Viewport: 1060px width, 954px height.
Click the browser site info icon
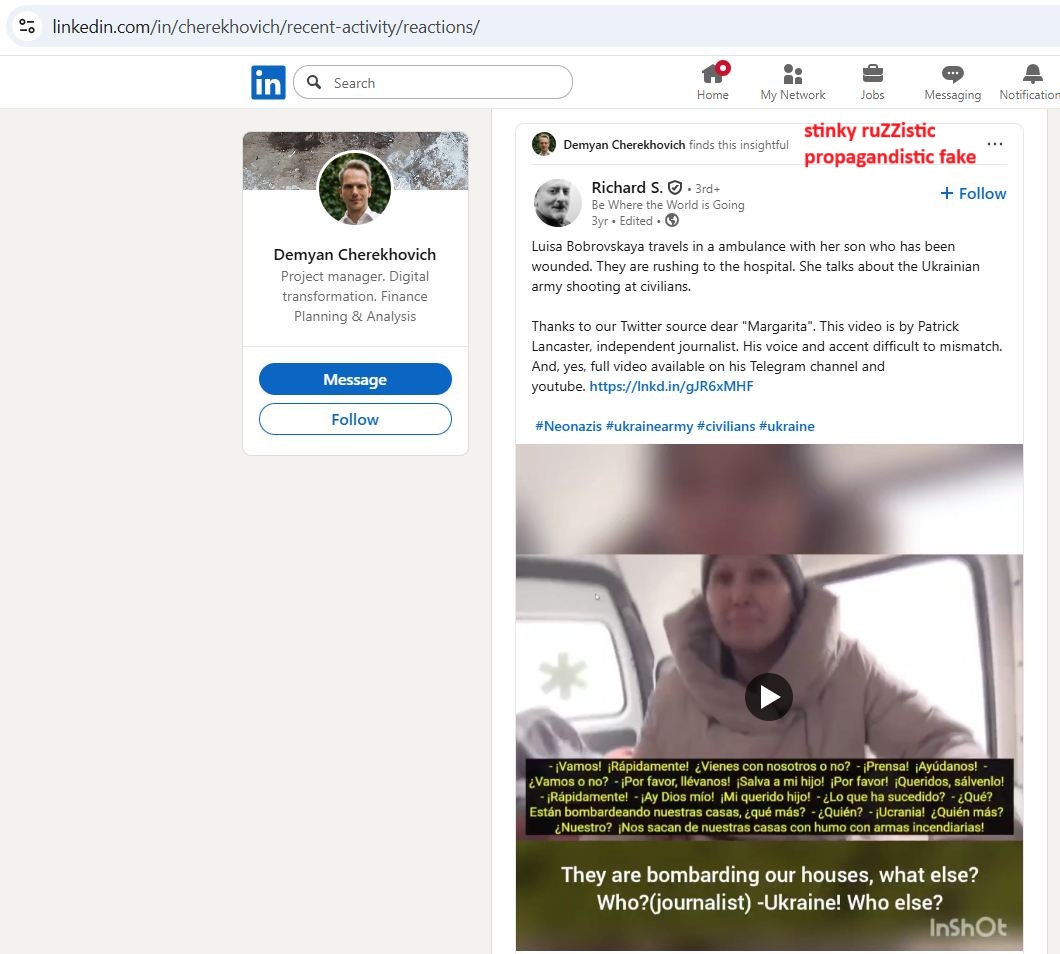tap(27, 27)
